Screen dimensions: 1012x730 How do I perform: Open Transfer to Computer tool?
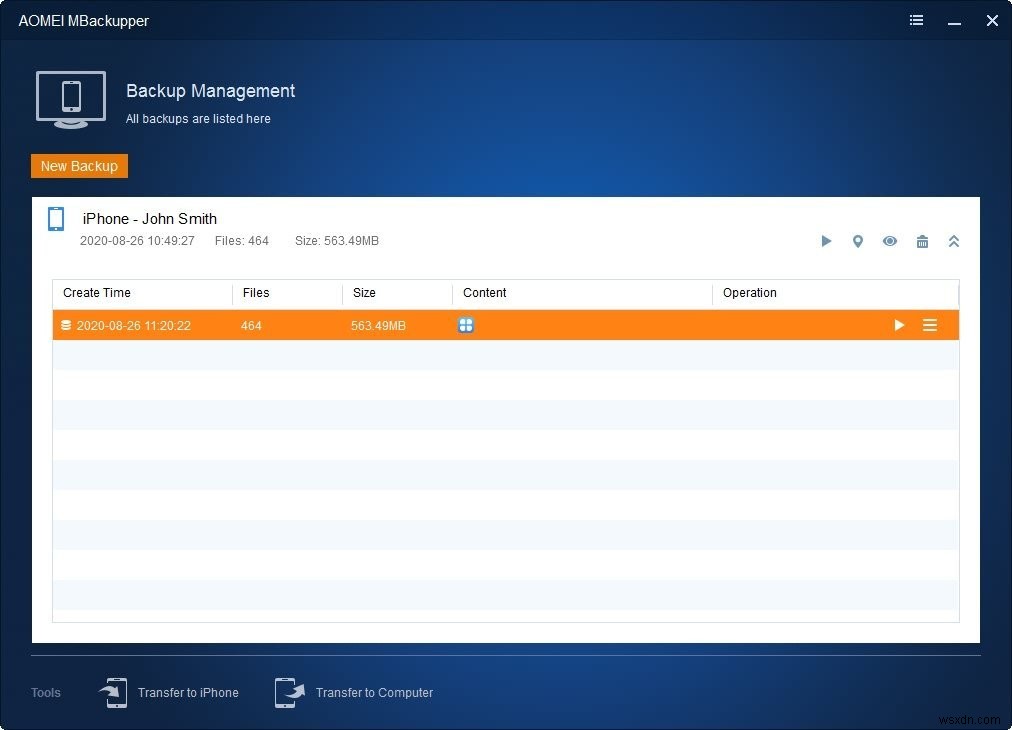coord(374,692)
